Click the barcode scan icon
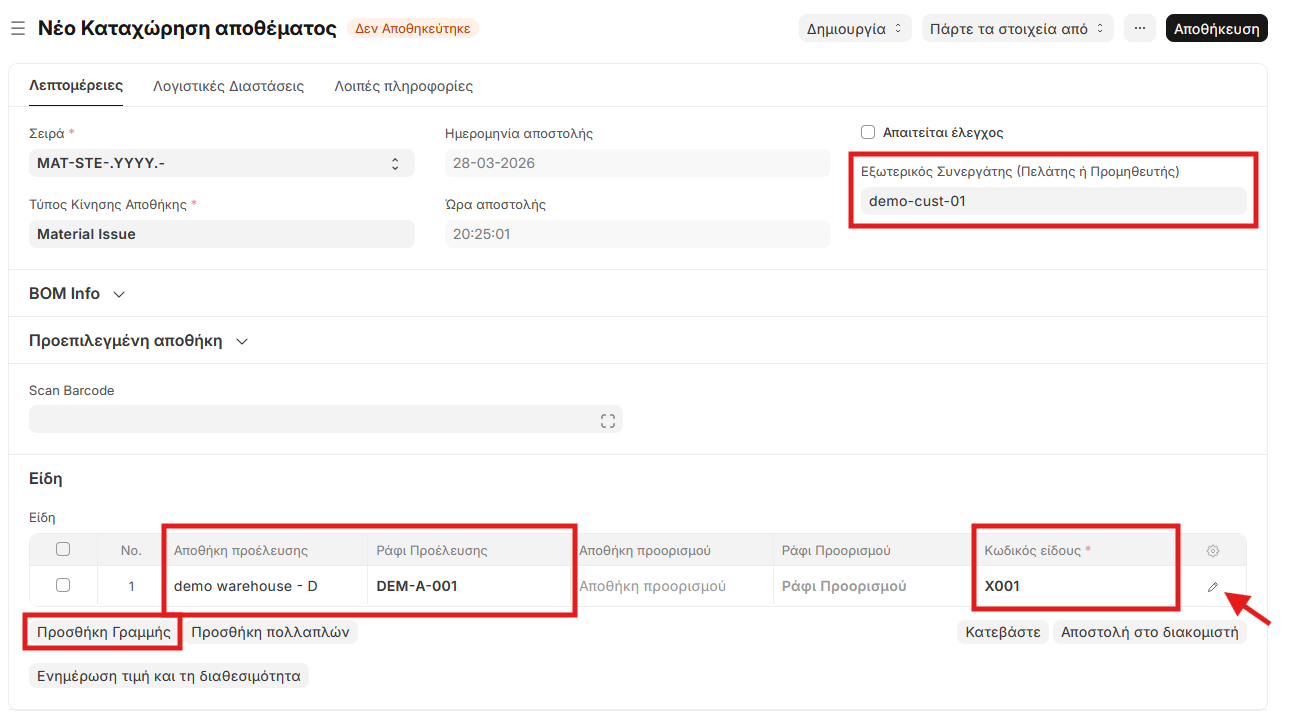1293x723 pixels. point(607,421)
